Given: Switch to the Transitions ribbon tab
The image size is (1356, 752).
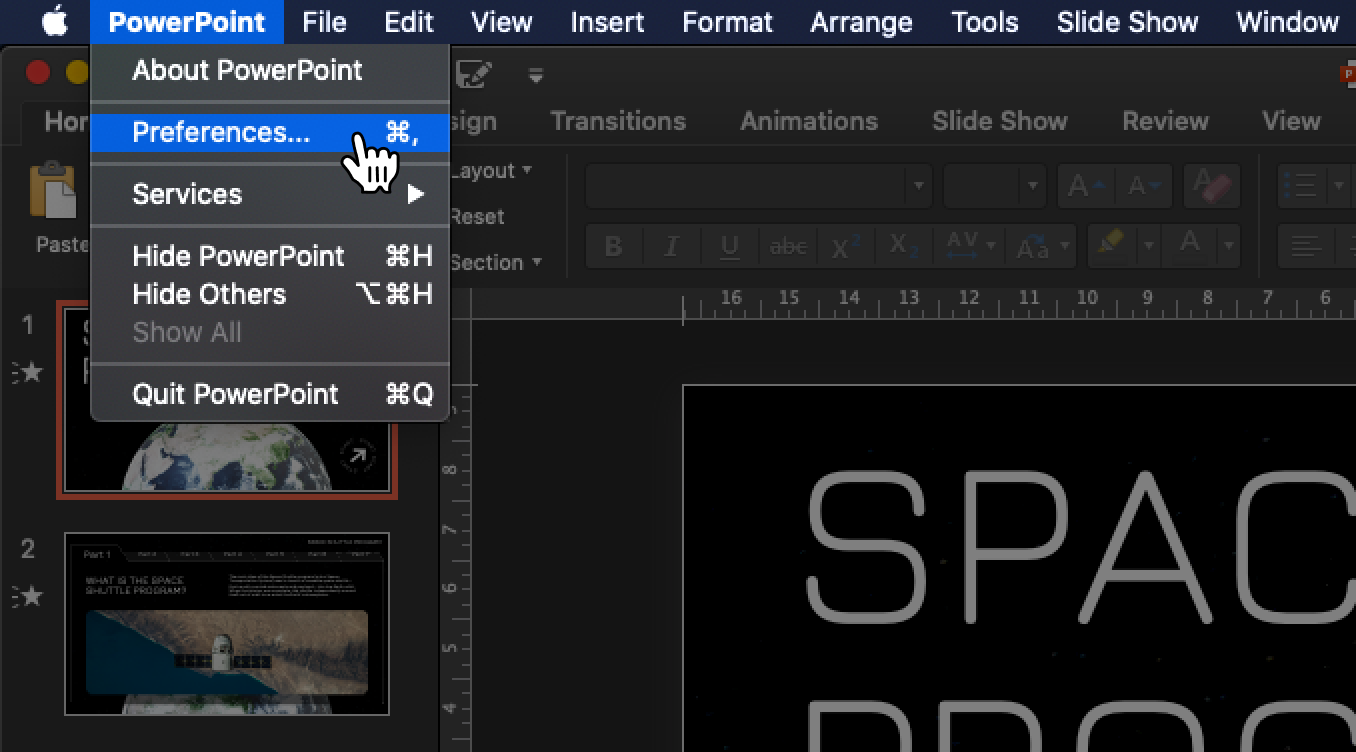Looking at the screenshot, I should click(618, 121).
